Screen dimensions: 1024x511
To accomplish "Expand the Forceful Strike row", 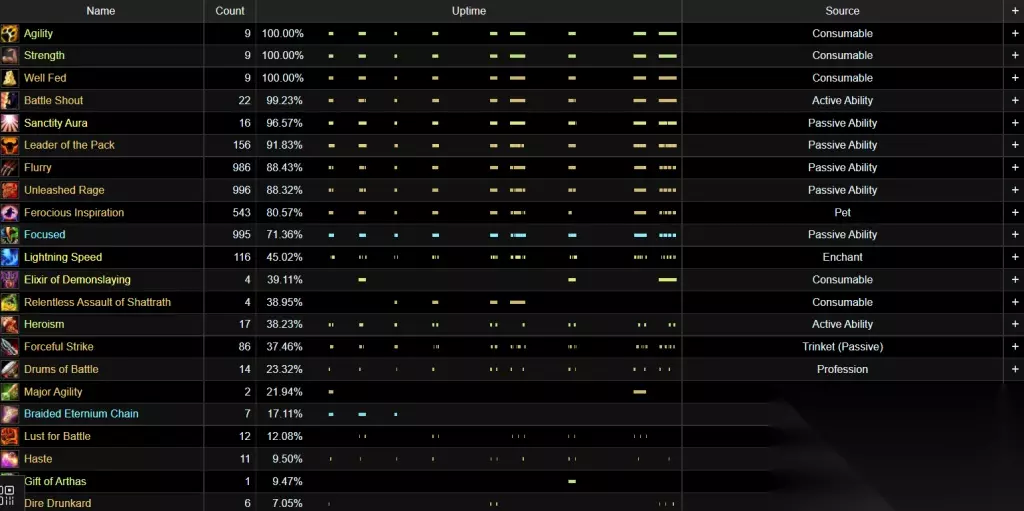I will [1014, 346].
